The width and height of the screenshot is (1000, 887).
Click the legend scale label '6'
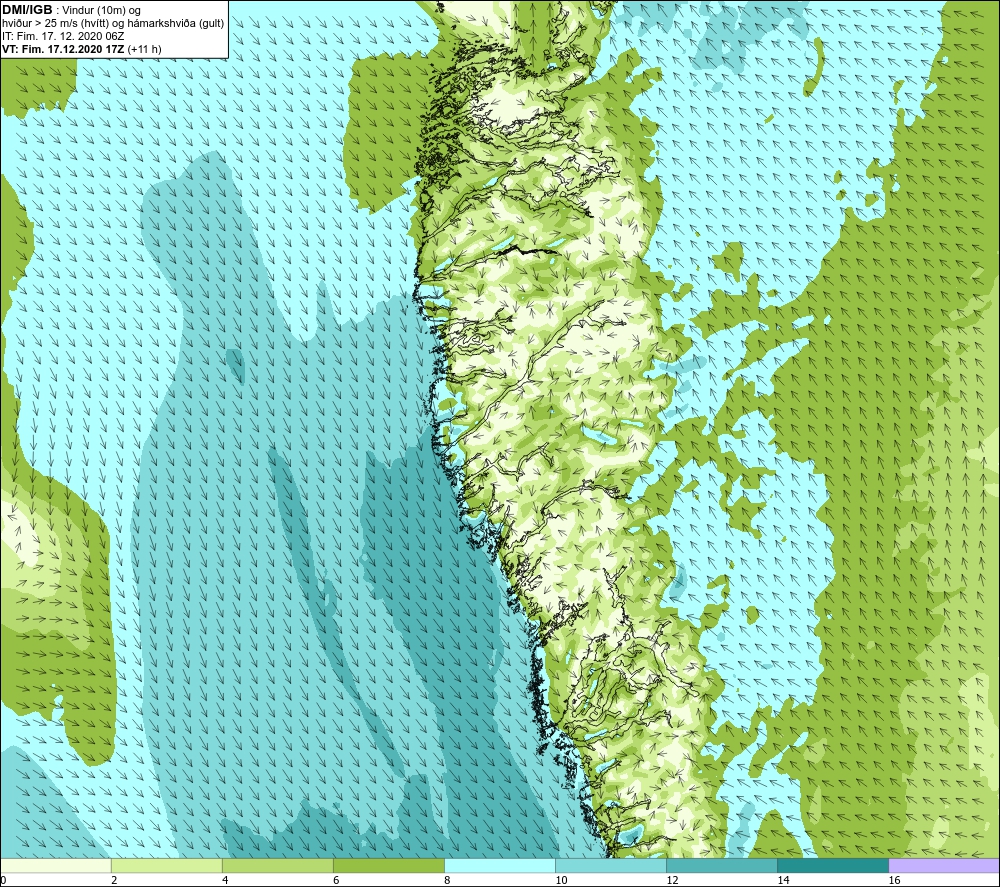coord(336,880)
